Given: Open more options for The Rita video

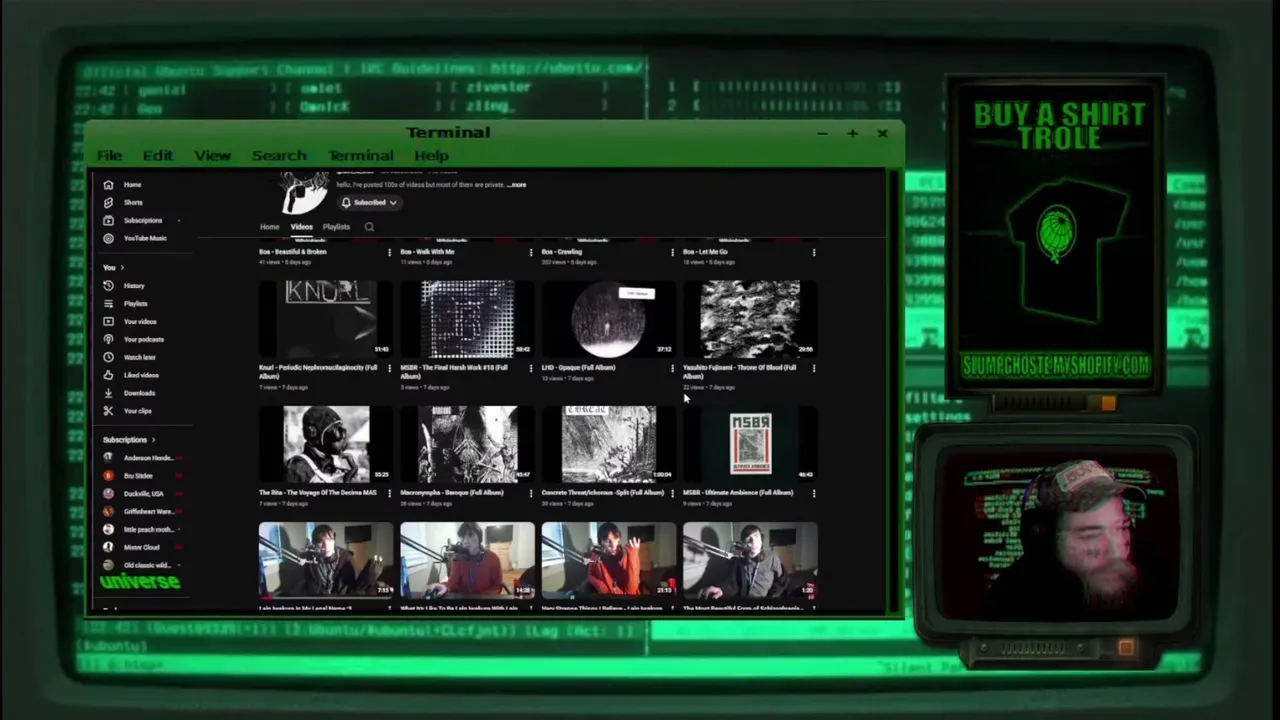Looking at the screenshot, I should pos(389,494).
